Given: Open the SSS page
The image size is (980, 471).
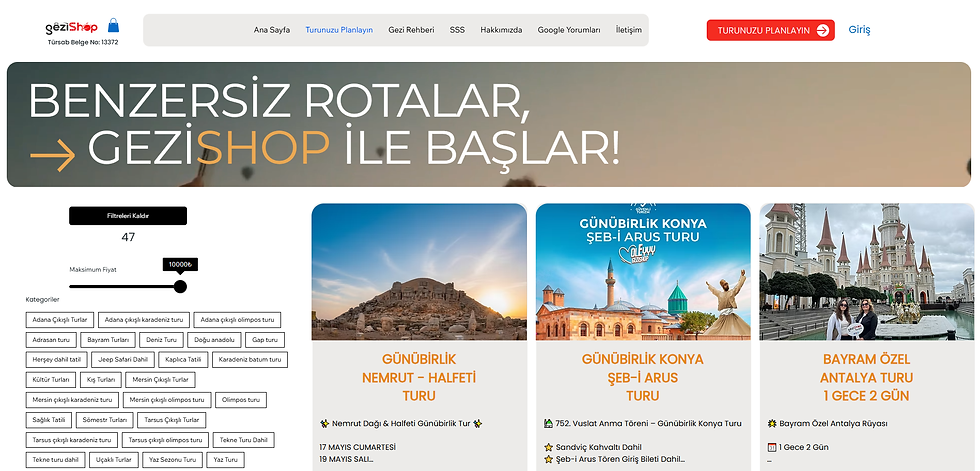Looking at the screenshot, I should [x=457, y=30].
